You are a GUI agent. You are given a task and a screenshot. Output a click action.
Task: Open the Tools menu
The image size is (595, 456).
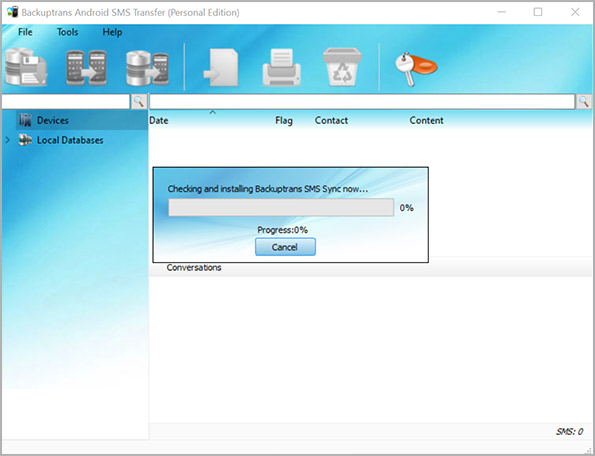[x=68, y=32]
